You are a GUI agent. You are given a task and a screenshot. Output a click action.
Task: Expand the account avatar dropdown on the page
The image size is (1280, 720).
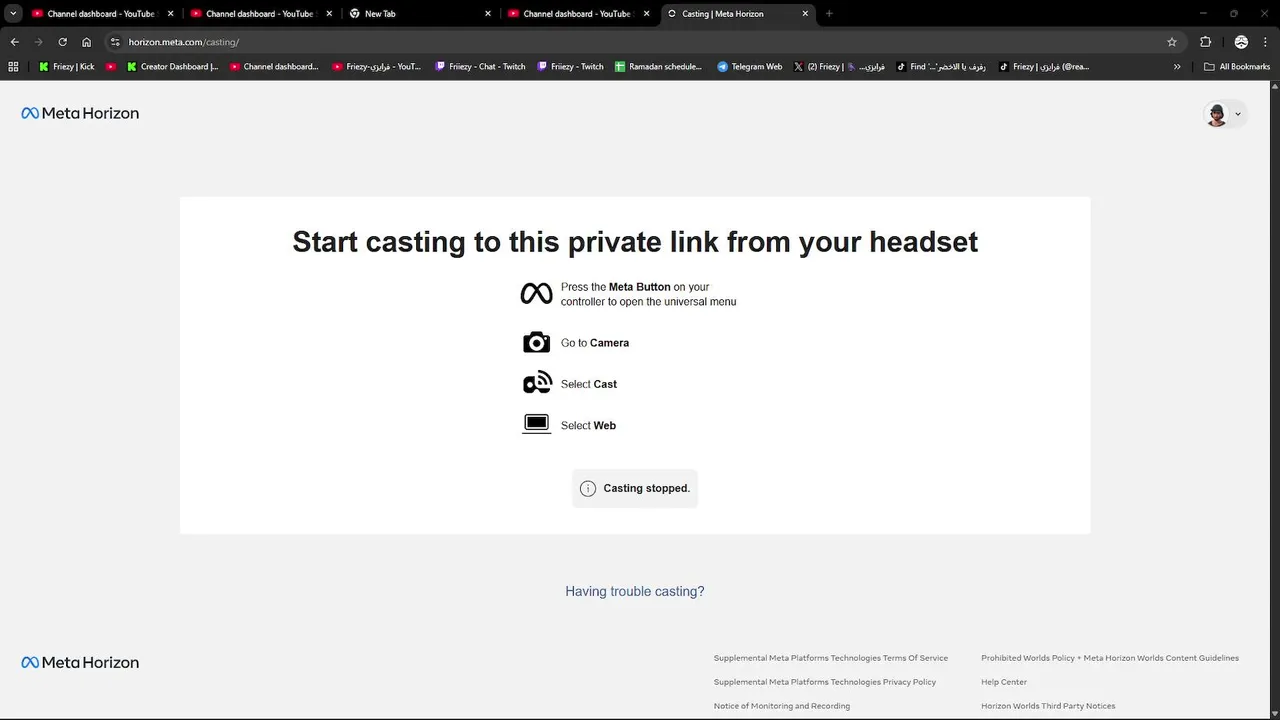[1224, 114]
